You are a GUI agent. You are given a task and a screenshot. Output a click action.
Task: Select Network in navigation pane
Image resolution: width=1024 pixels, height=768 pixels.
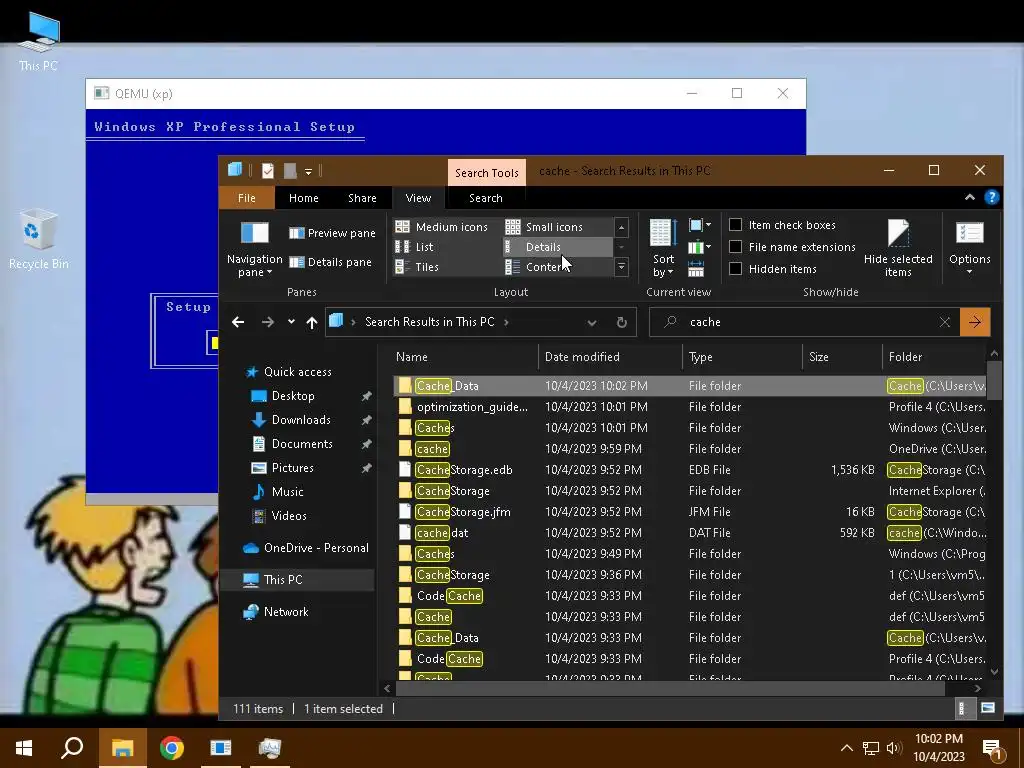[x=286, y=612]
